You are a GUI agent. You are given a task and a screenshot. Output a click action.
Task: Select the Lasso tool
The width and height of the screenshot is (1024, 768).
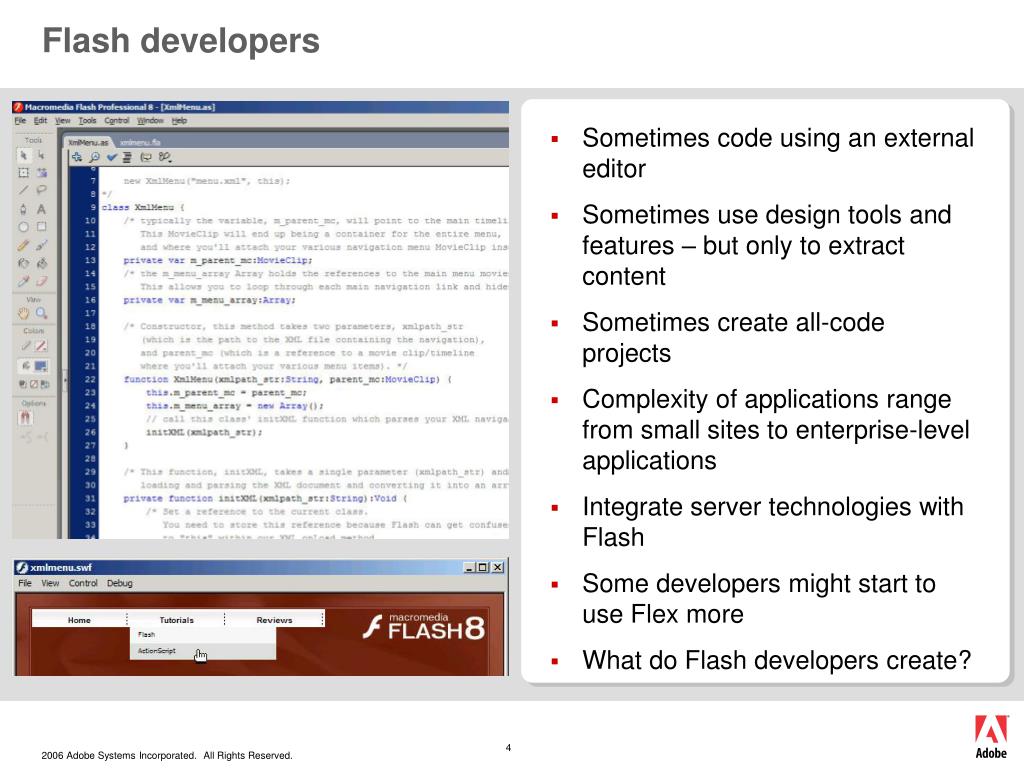[x=41, y=191]
